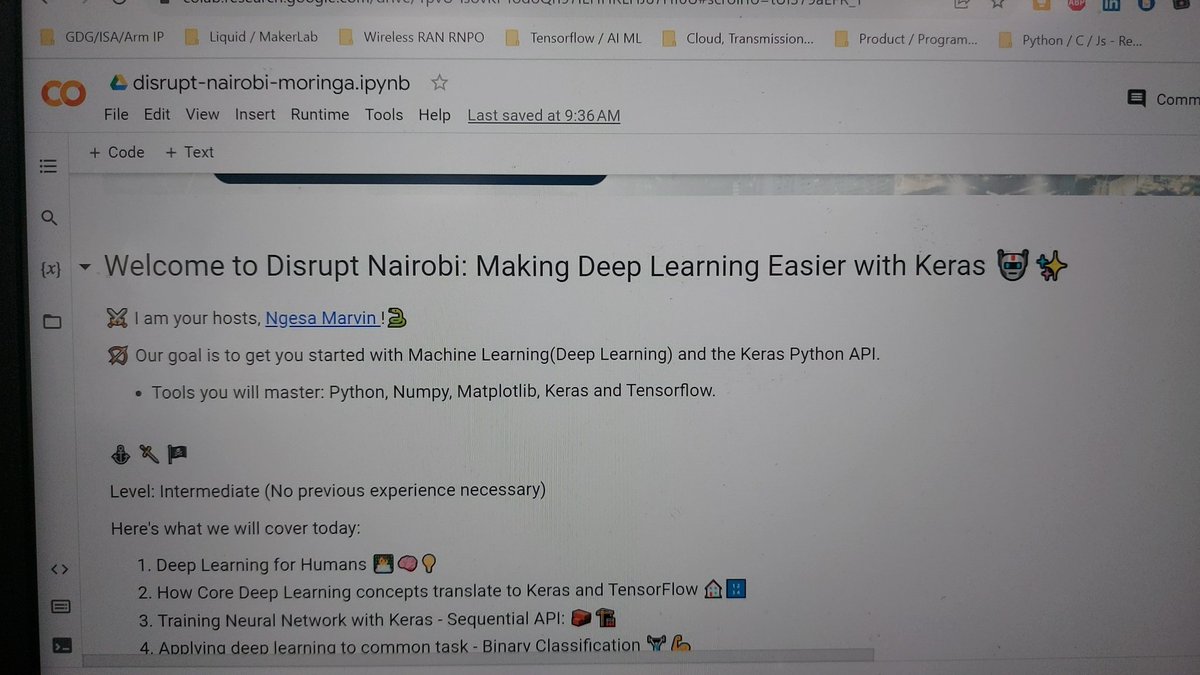Open the code snippets panel
This screenshot has width=1200, height=675.
point(59,569)
